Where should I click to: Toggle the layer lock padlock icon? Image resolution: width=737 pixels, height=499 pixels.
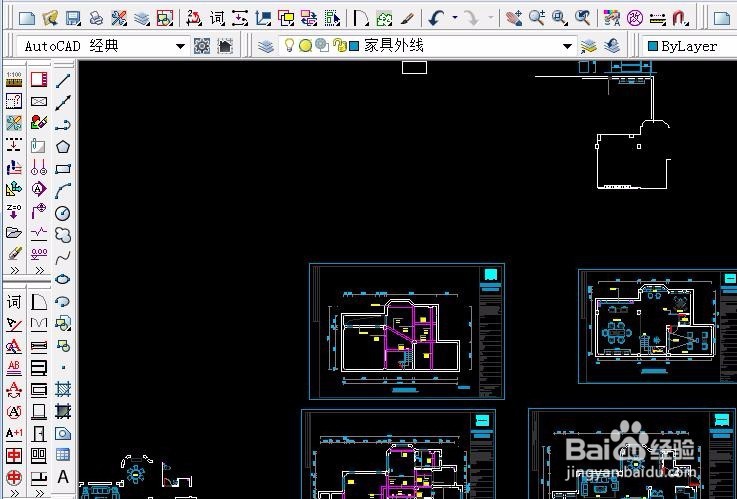339,46
